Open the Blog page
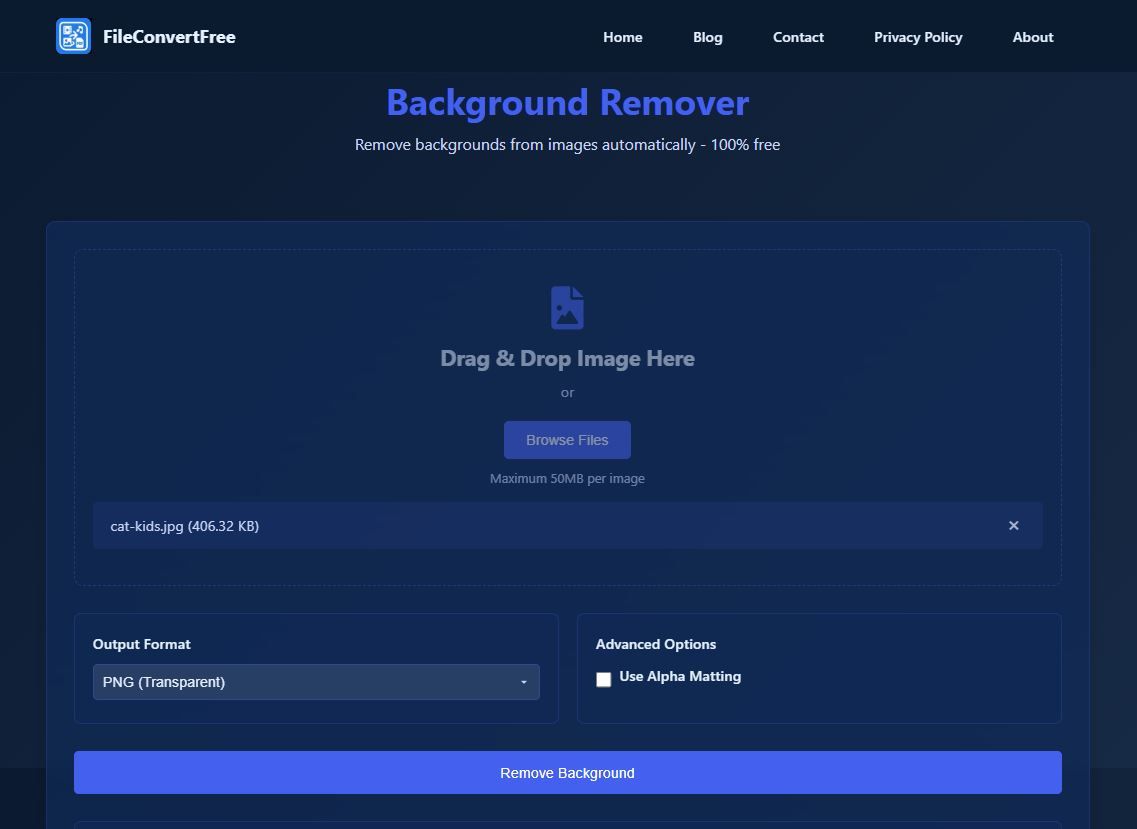The image size is (1137, 829). [707, 37]
